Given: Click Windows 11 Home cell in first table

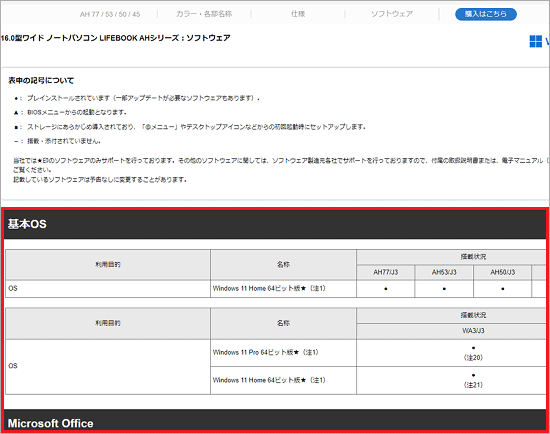Looking at the screenshot, I should pyautogui.click(x=283, y=288).
